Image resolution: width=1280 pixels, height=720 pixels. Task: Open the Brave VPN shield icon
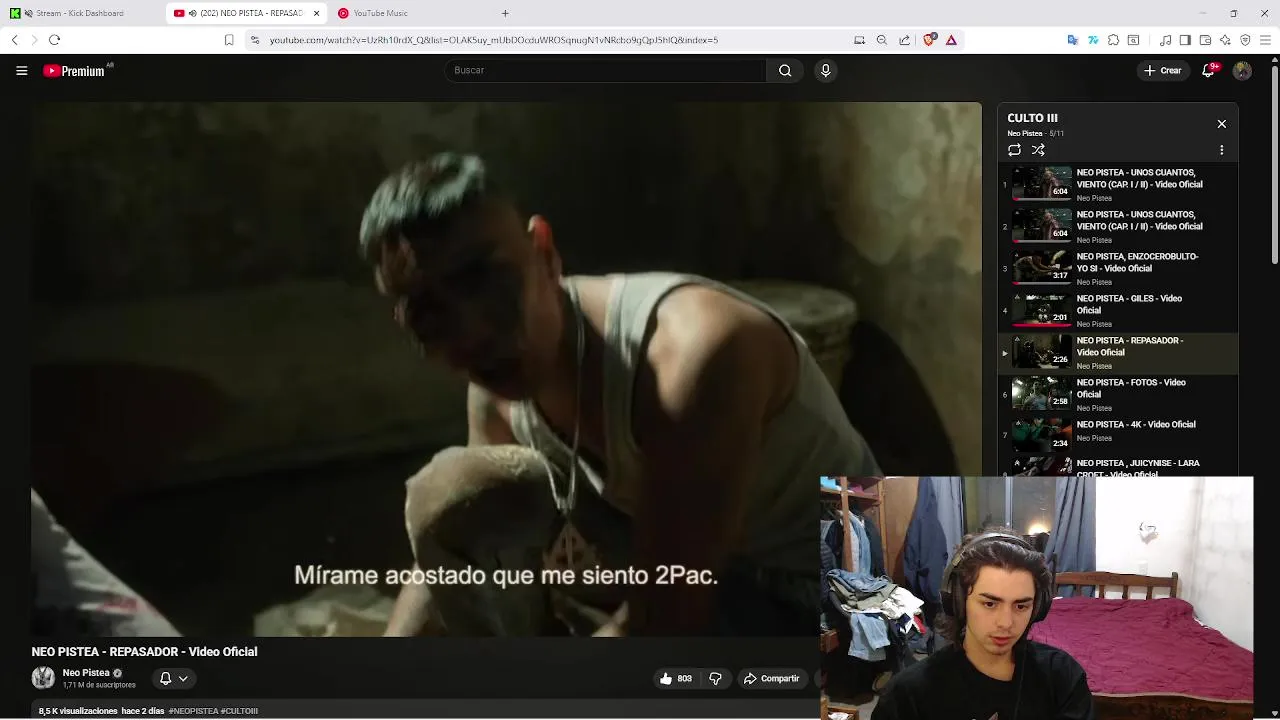pyautogui.click(x=1245, y=40)
